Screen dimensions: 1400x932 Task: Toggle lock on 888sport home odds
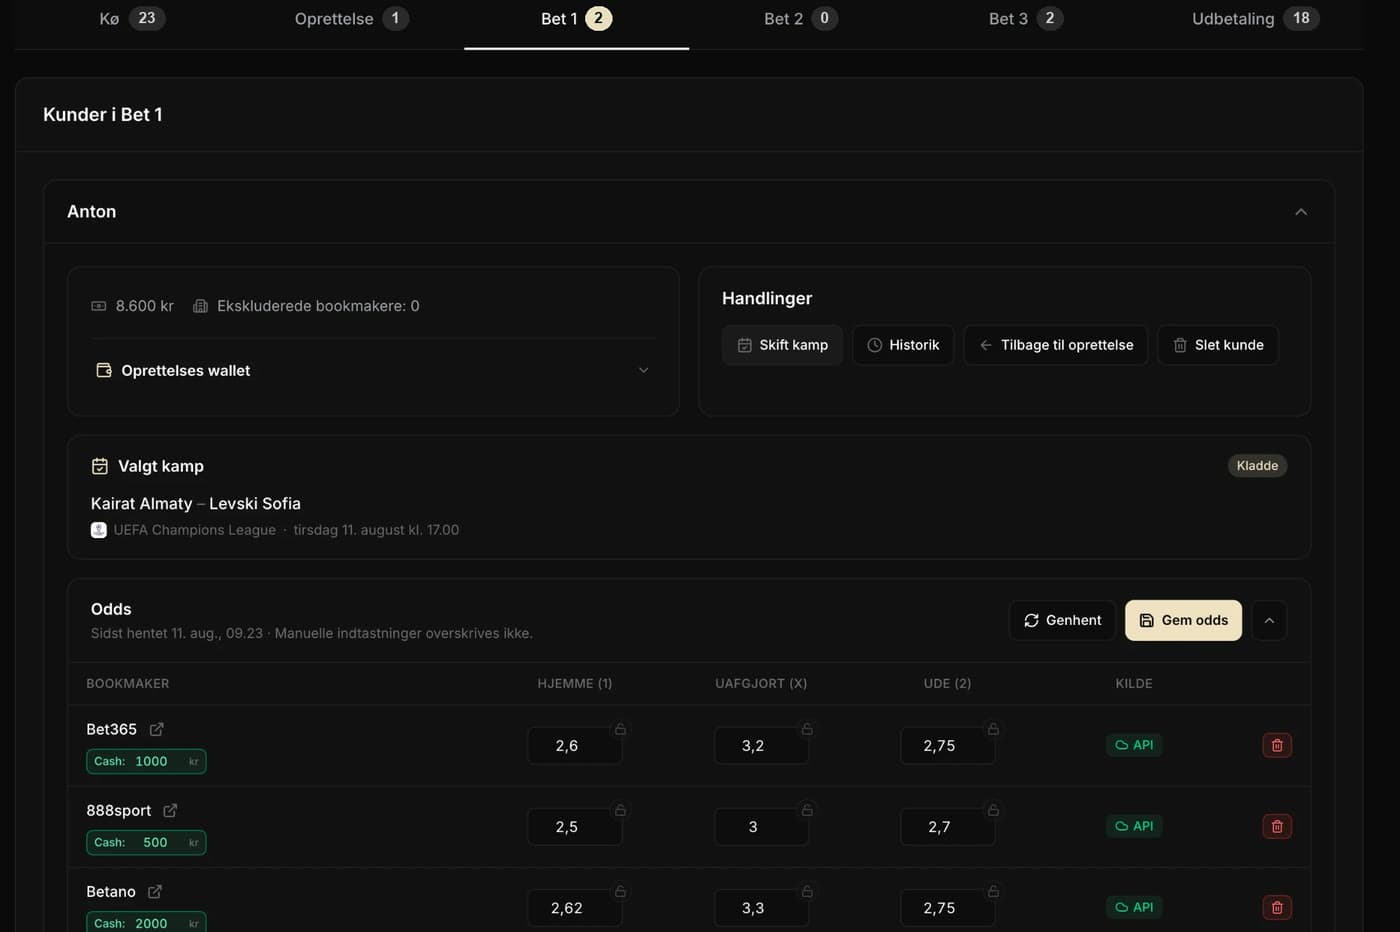[620, 810]
